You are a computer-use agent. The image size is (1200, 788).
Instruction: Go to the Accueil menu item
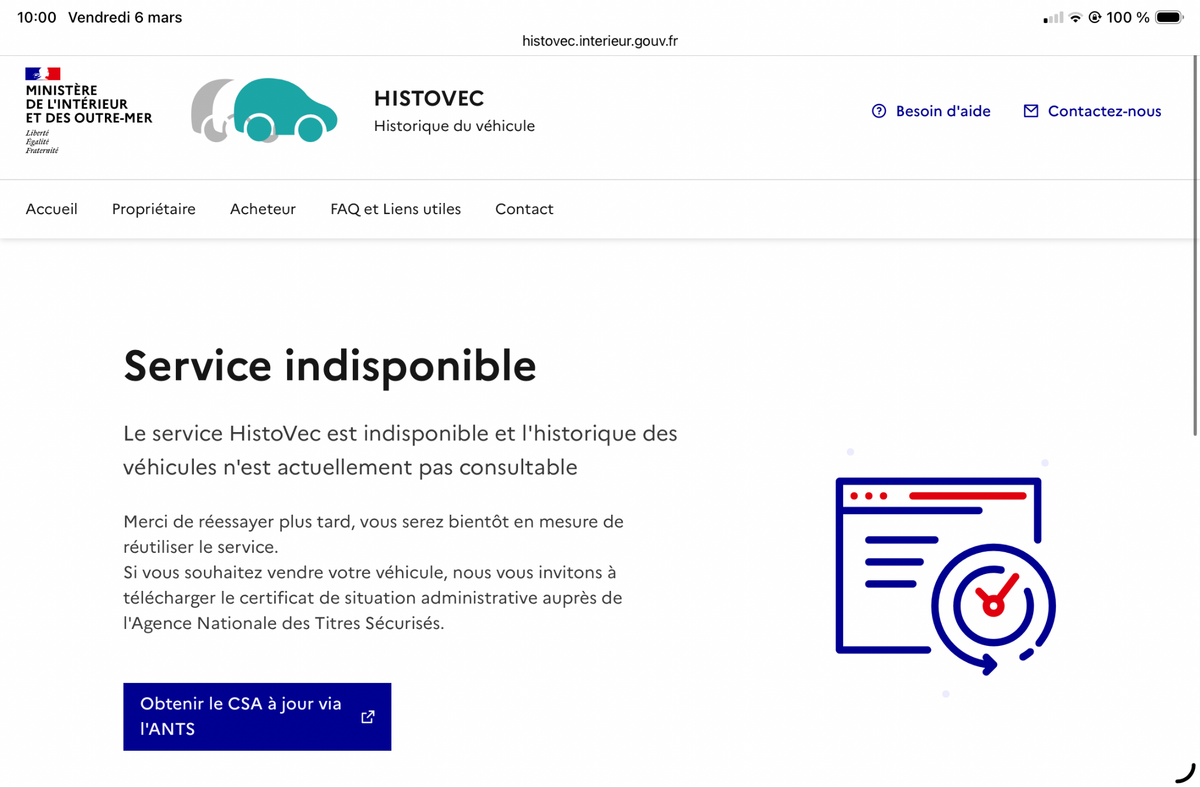pos(52,209)
